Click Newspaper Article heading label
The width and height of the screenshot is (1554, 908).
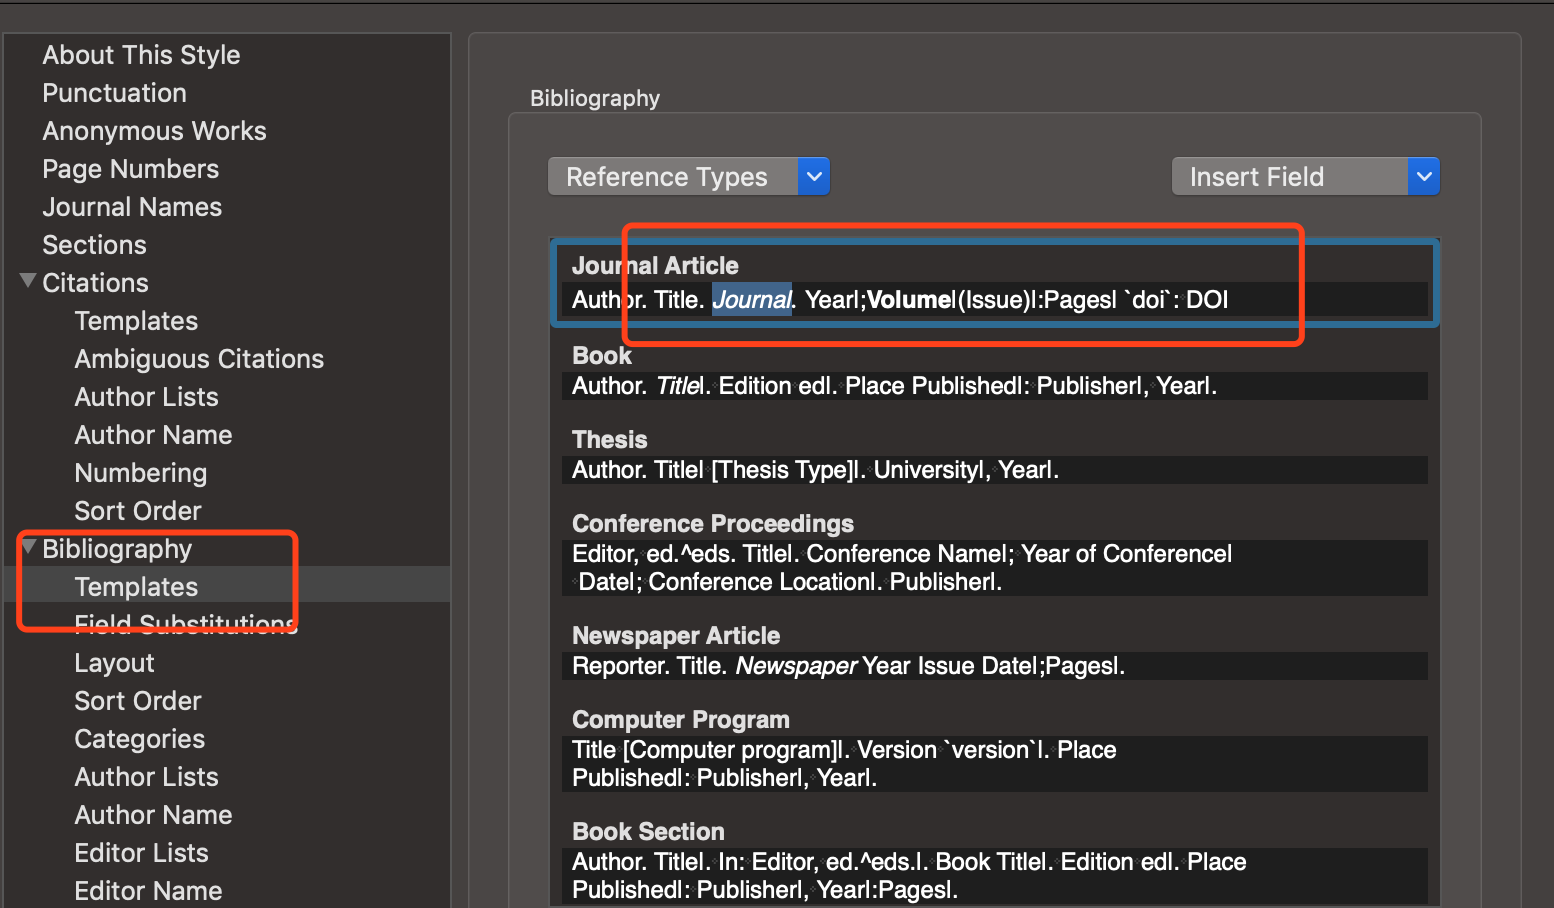coord(676,636)
